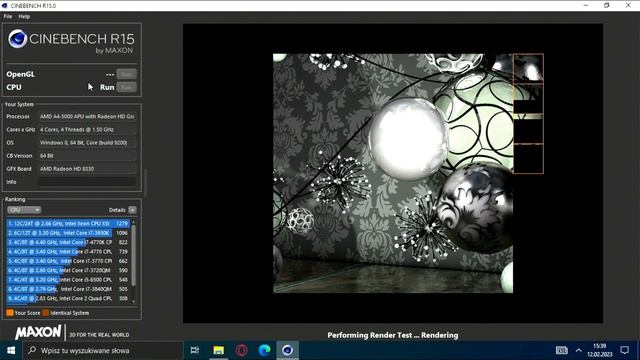
Task: Click the Cinebench taskbar icon
Action: tap(287, 351)
